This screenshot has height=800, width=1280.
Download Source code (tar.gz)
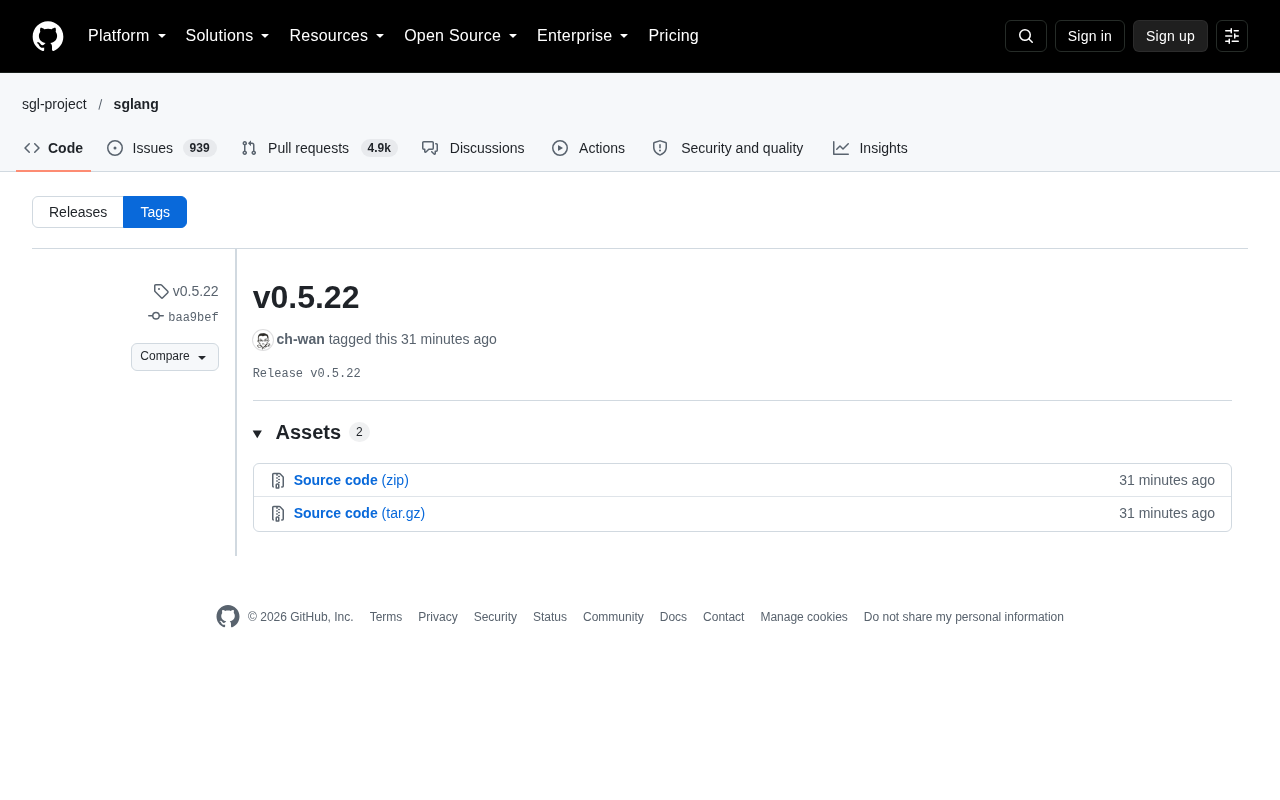[x=359, y=513]
